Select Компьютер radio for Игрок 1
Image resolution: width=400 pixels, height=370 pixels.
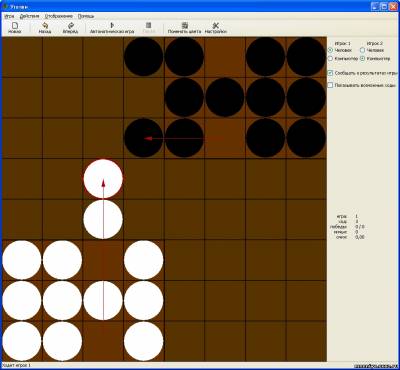[x=330, y=59]
